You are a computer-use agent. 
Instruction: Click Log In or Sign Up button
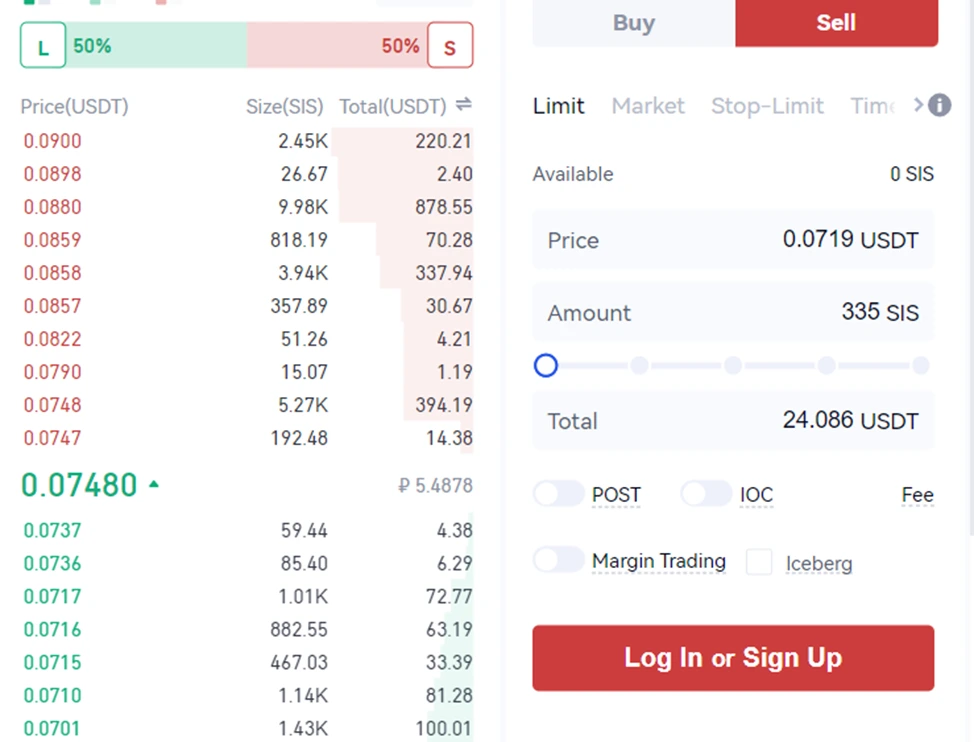tap(733, 658)
